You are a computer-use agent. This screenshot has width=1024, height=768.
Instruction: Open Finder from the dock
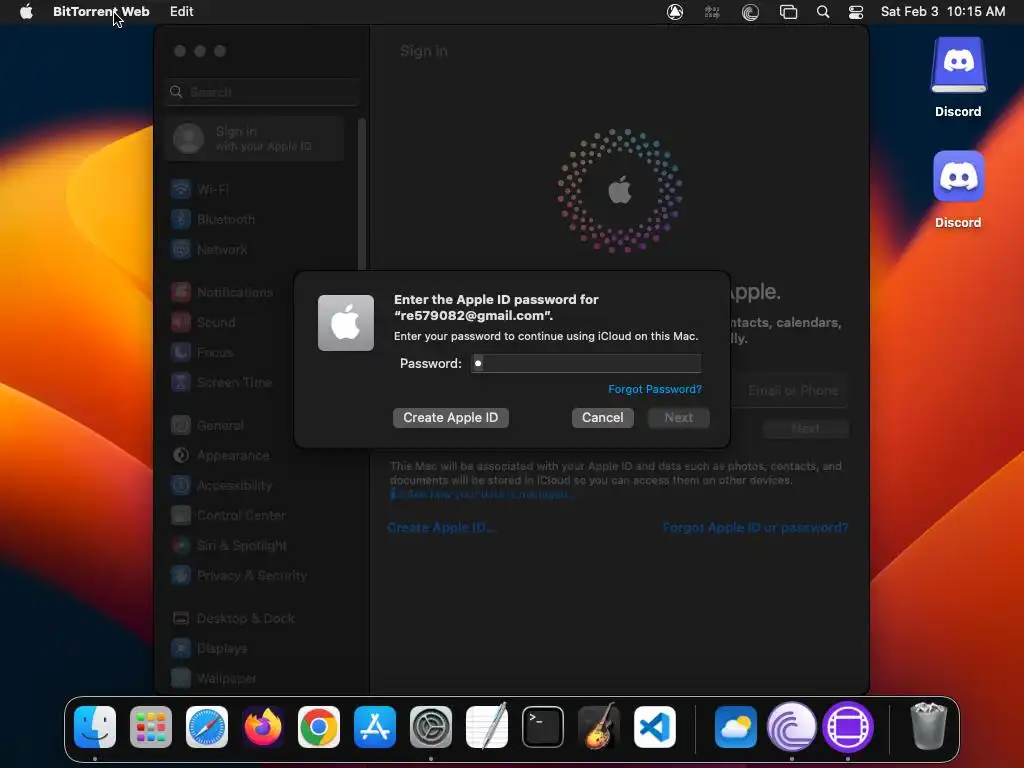(x=95, y=727)
